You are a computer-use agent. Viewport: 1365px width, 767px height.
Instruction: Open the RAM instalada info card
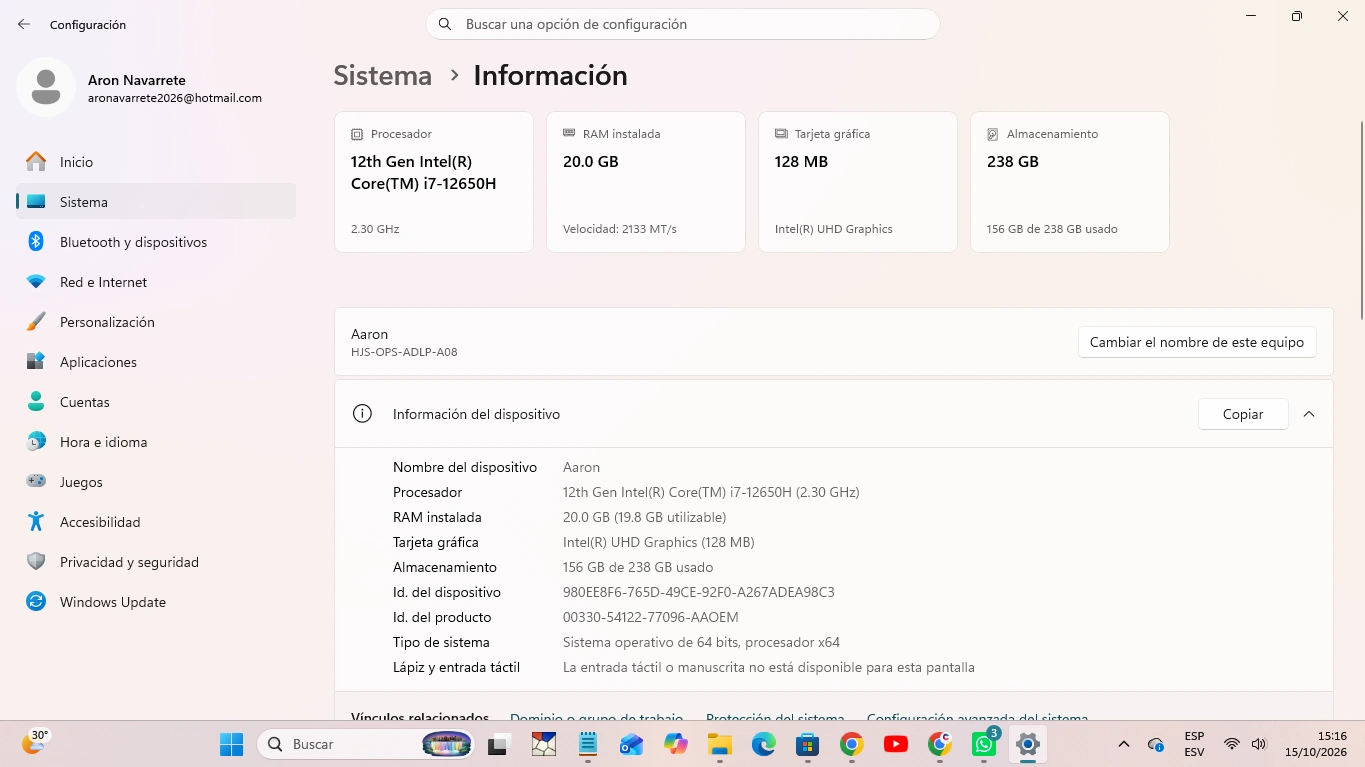pos(646,182)
